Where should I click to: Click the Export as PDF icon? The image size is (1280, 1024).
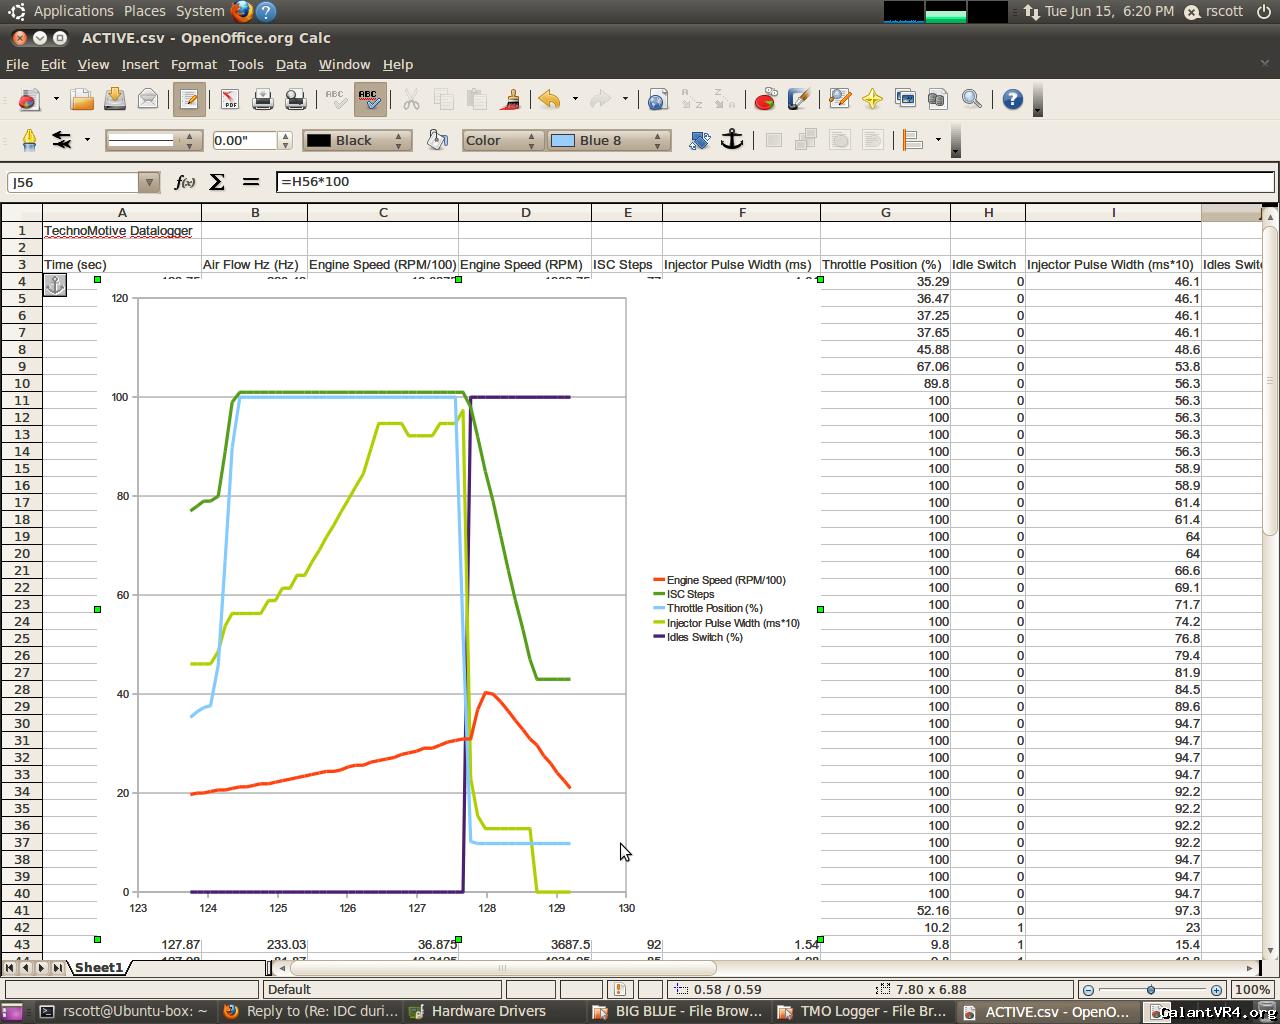[x=230, y=99]
